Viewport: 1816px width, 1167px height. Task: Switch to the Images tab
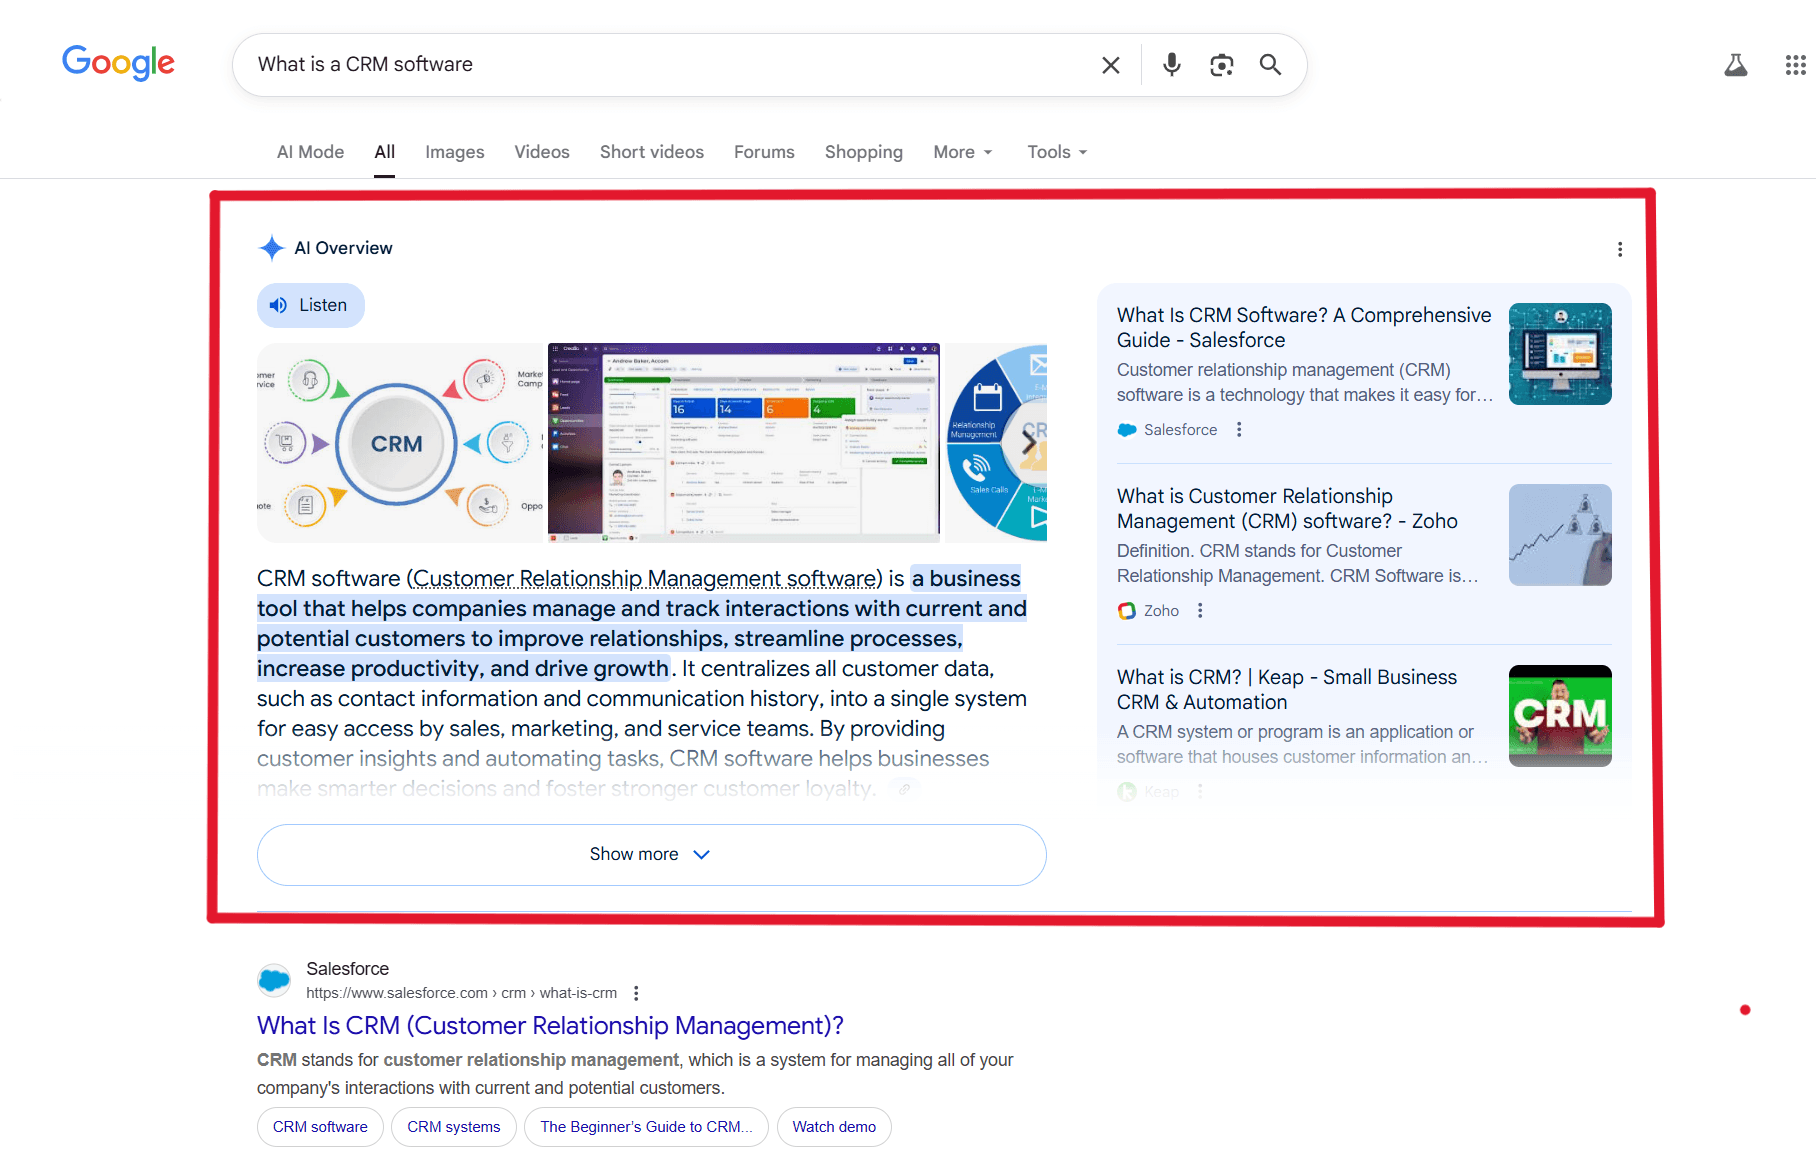(x=454, y=152)
